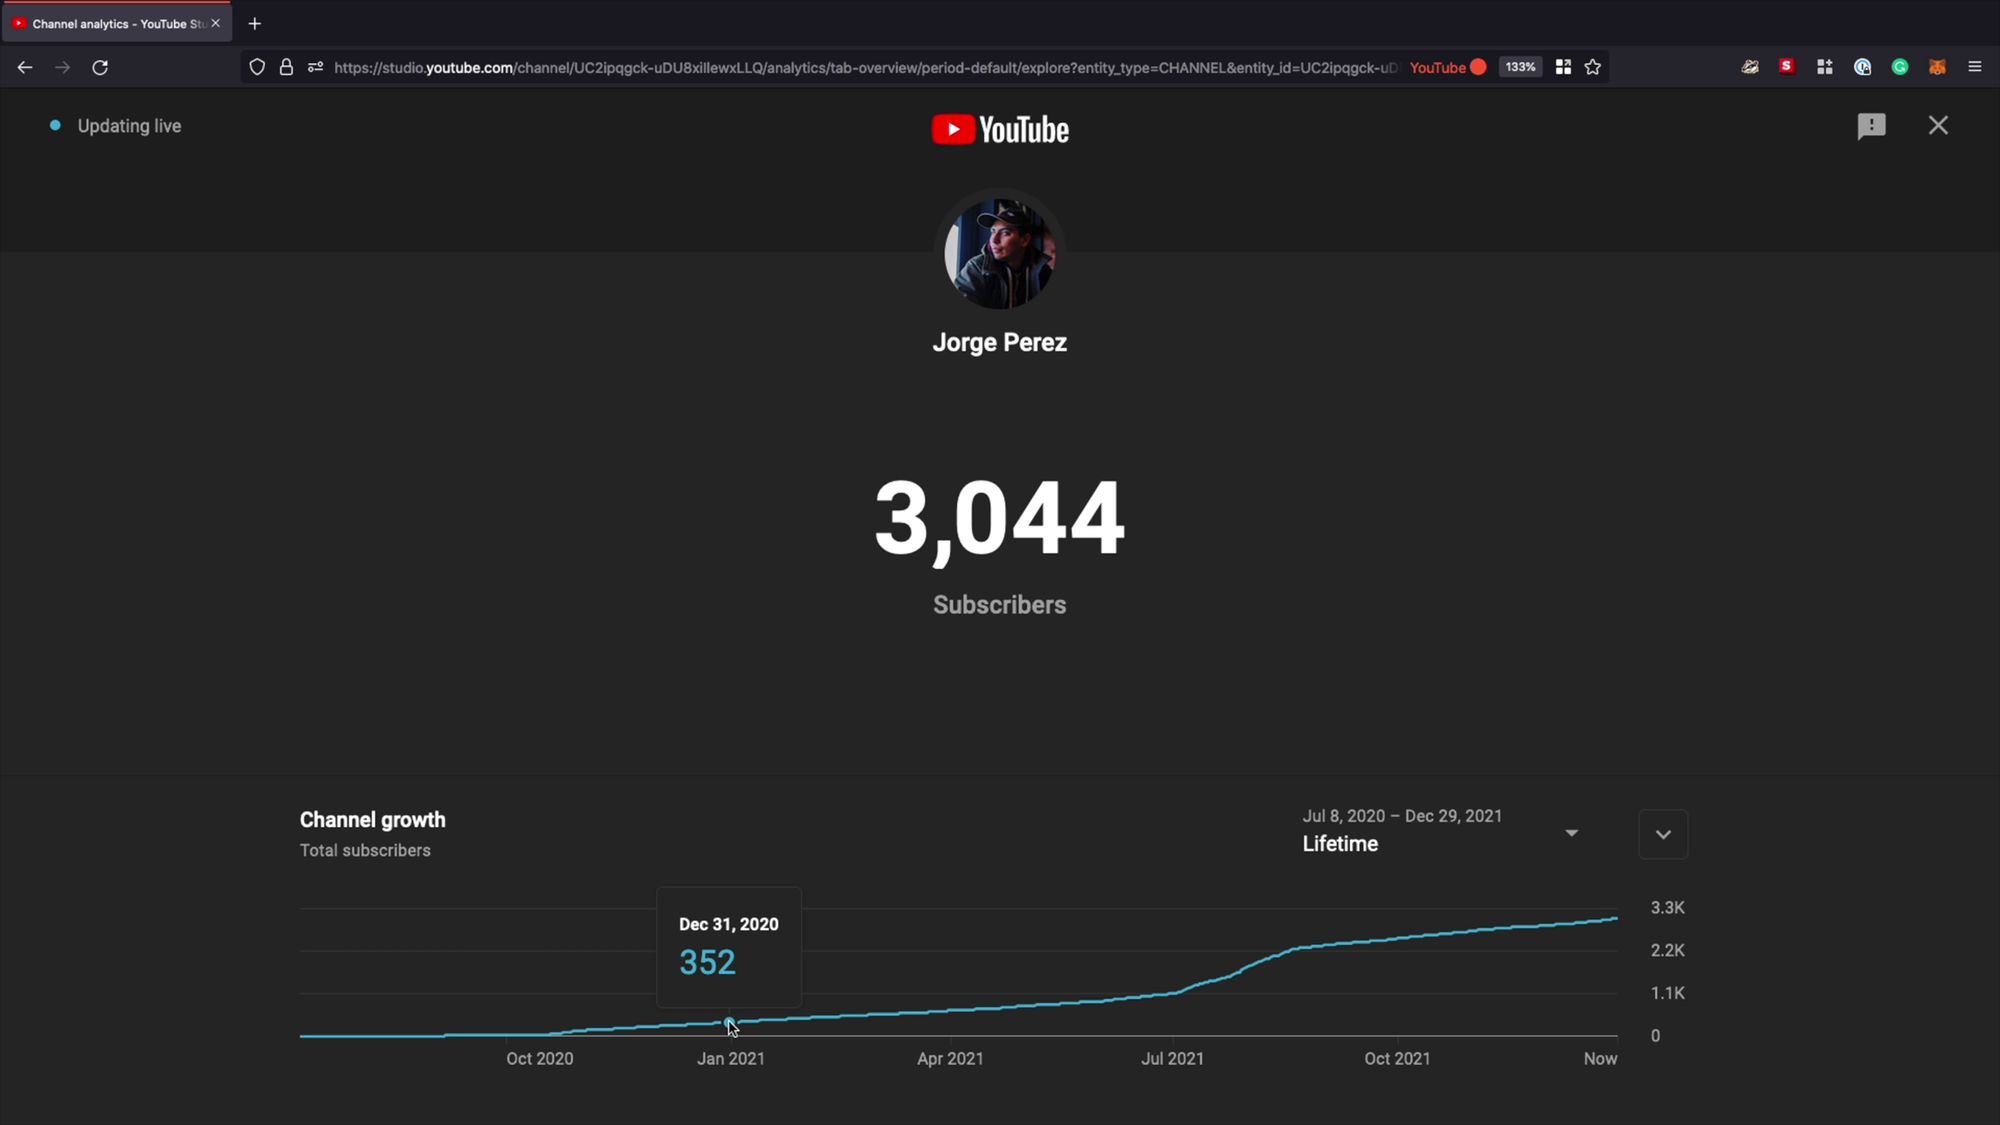Click the Oct 2020 axis label
2000x1125 pixels.
pos(539,1059)
